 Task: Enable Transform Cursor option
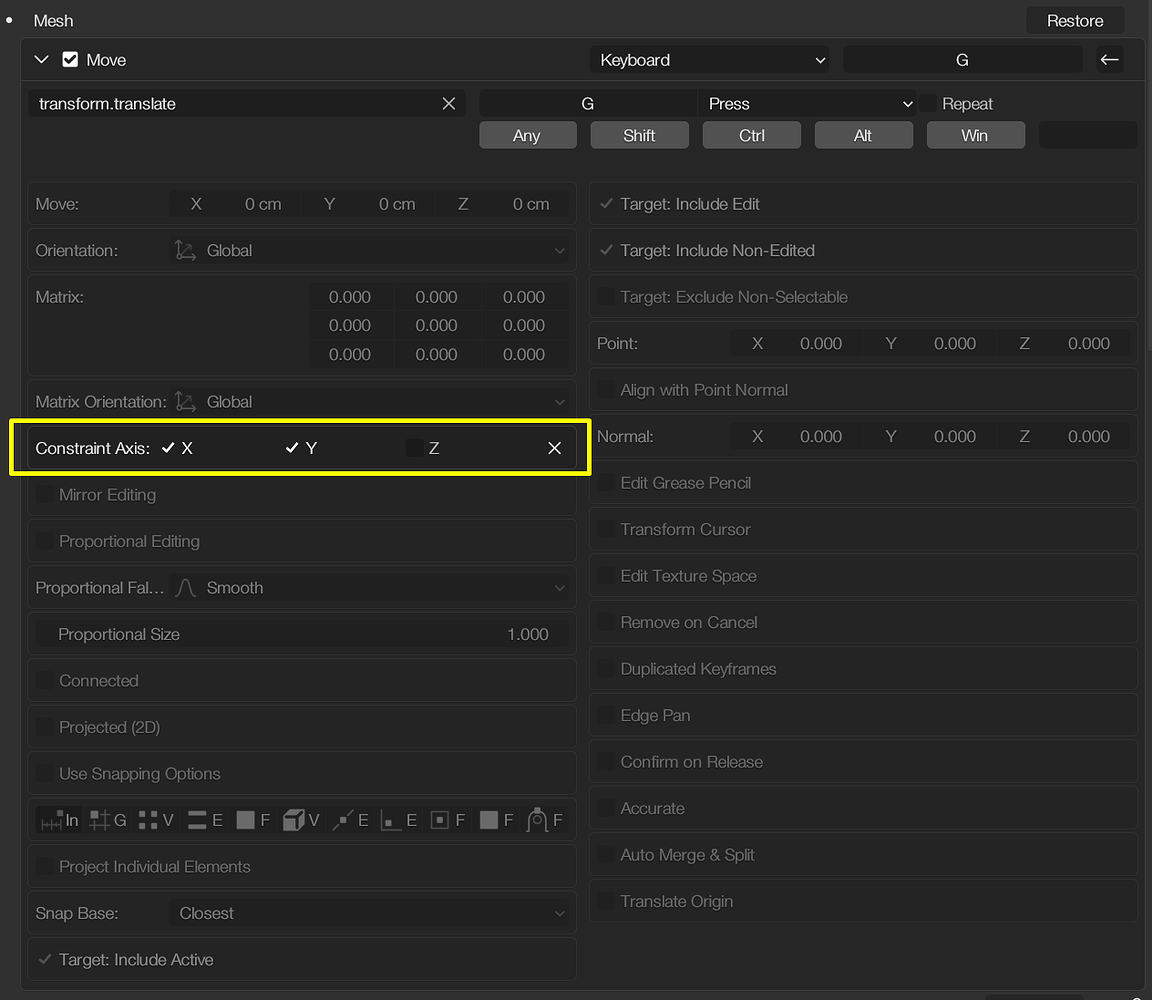pyautogui.click(x=606, y=529)
